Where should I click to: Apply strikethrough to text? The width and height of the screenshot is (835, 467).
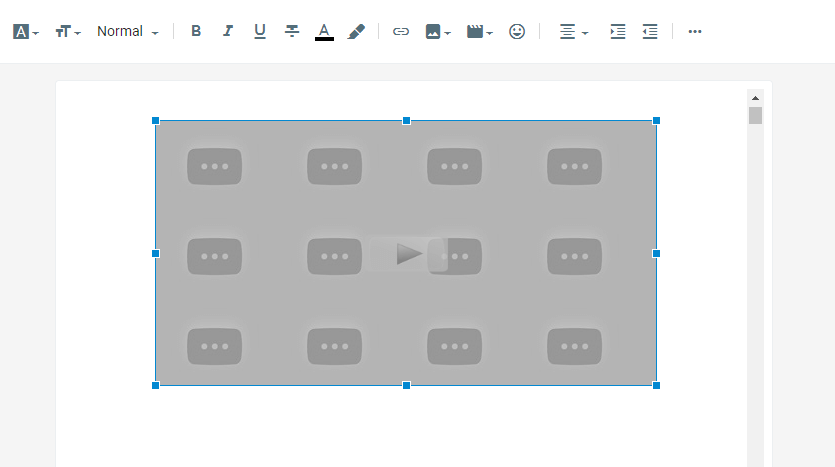tap(292, 31)
